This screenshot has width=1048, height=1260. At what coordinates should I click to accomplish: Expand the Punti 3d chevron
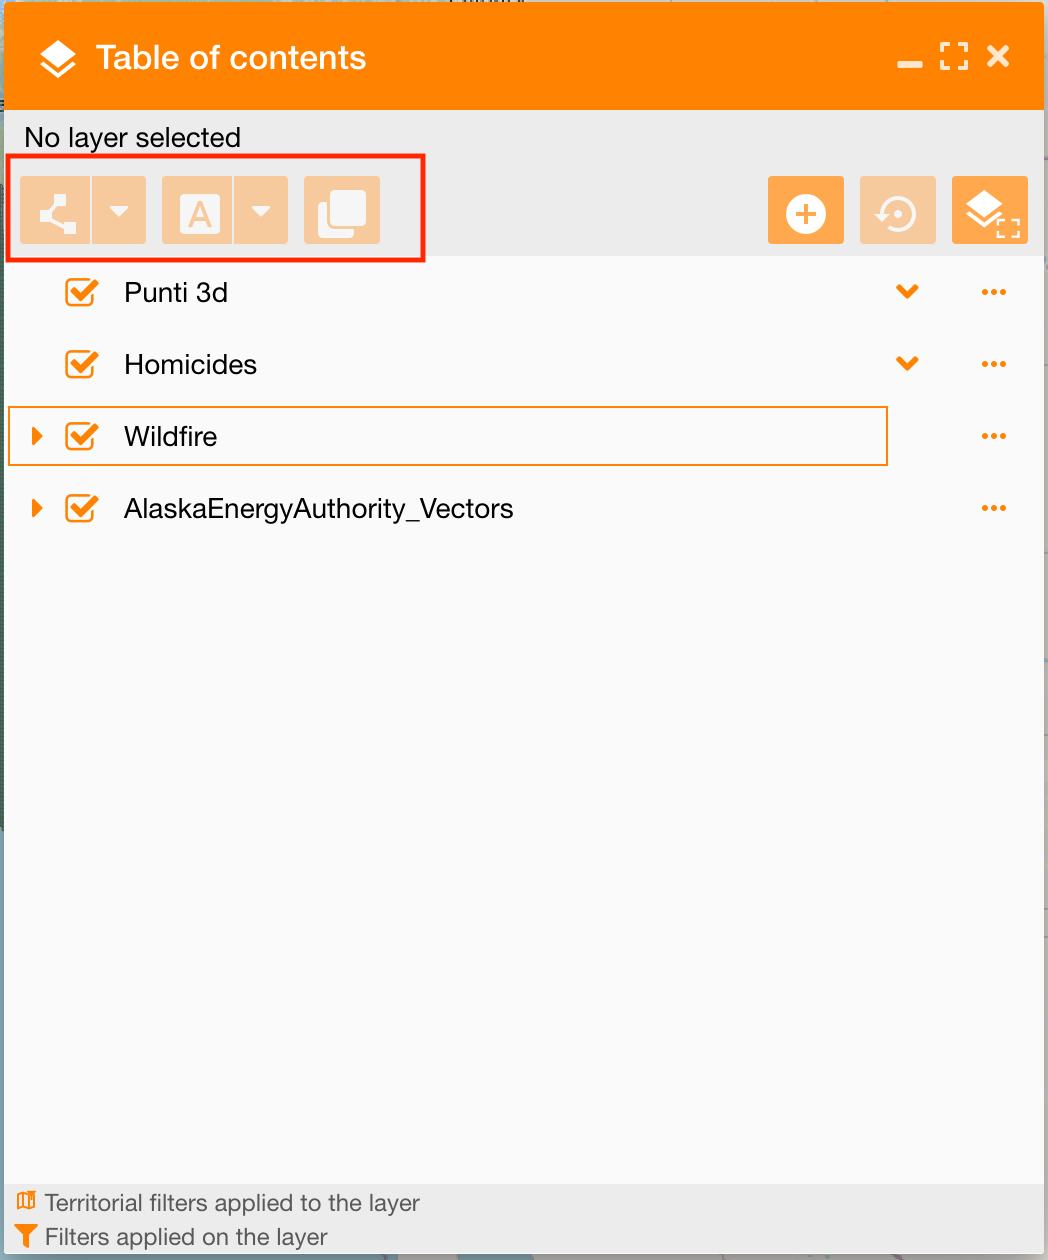907,292
